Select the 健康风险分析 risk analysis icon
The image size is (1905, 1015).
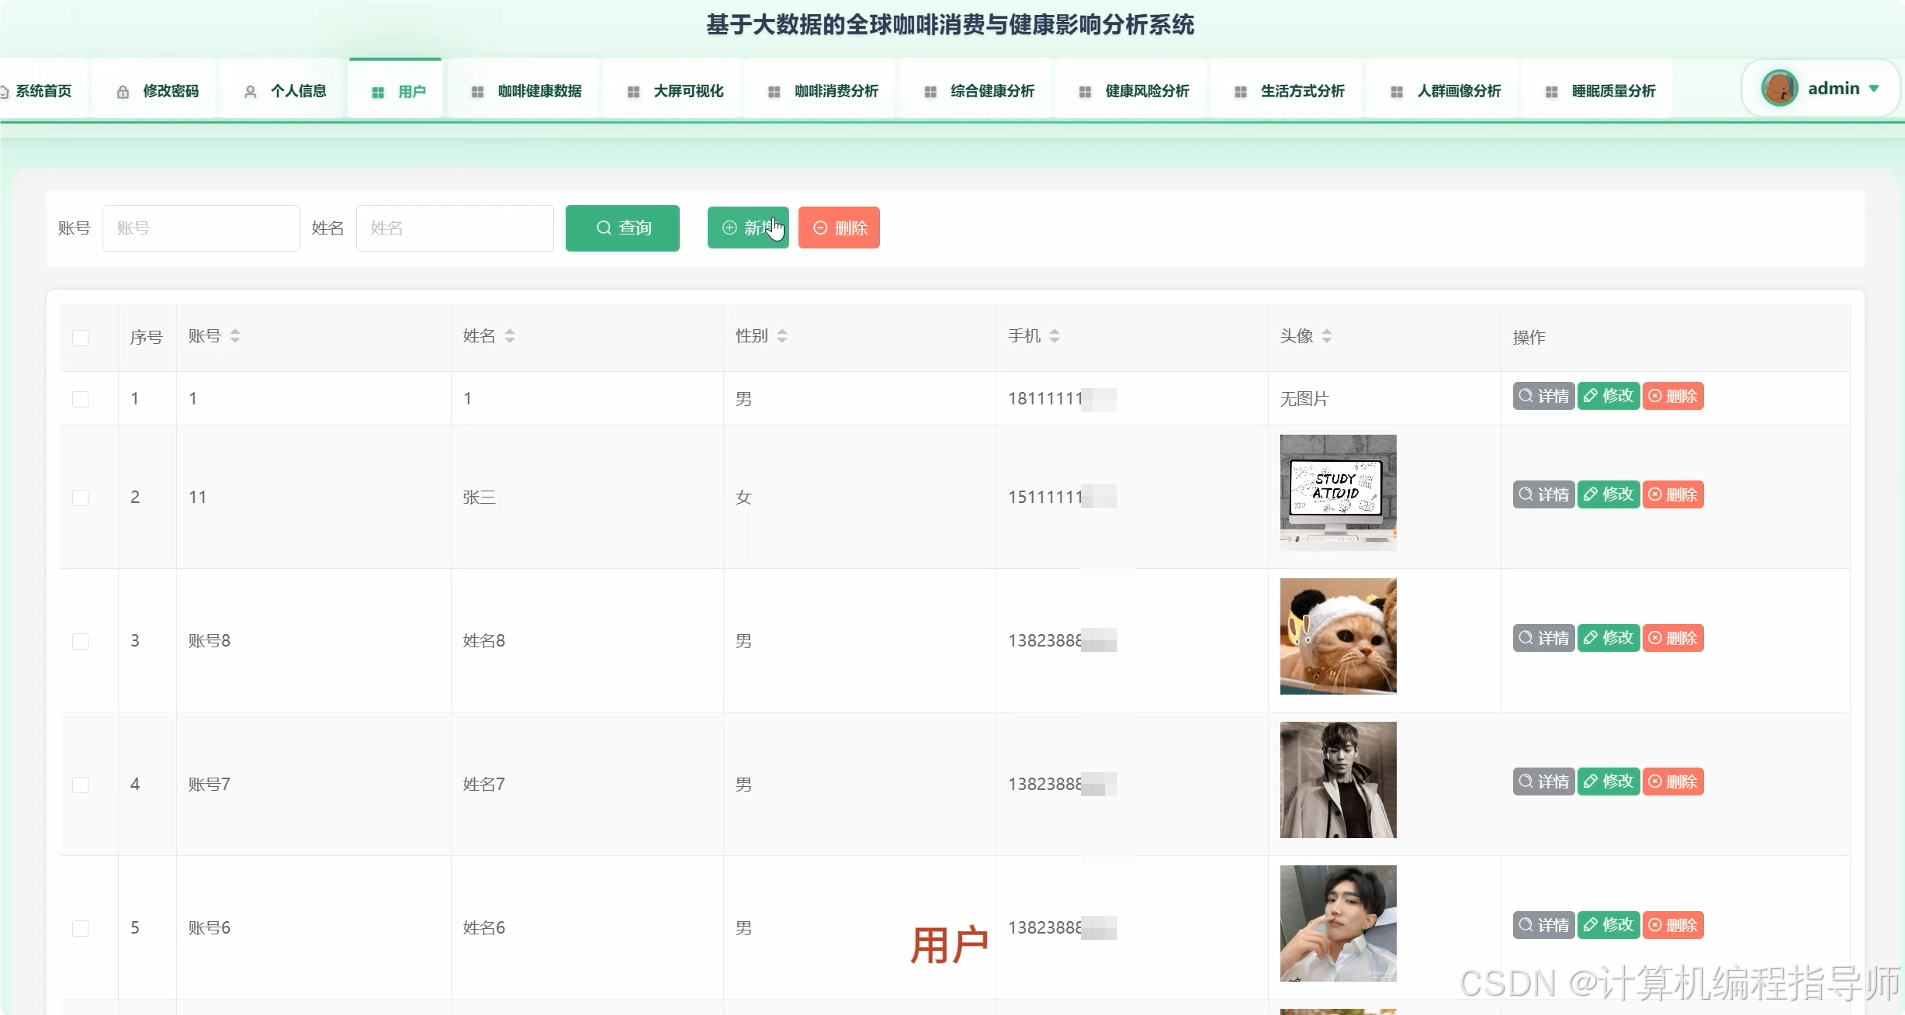(x=1083, y=89)
